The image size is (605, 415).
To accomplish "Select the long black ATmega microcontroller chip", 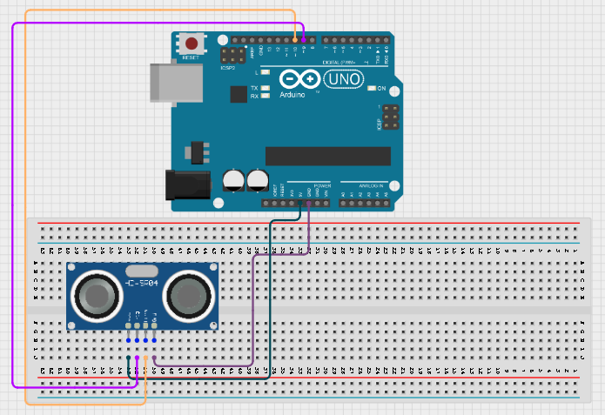I will (328, 156).
